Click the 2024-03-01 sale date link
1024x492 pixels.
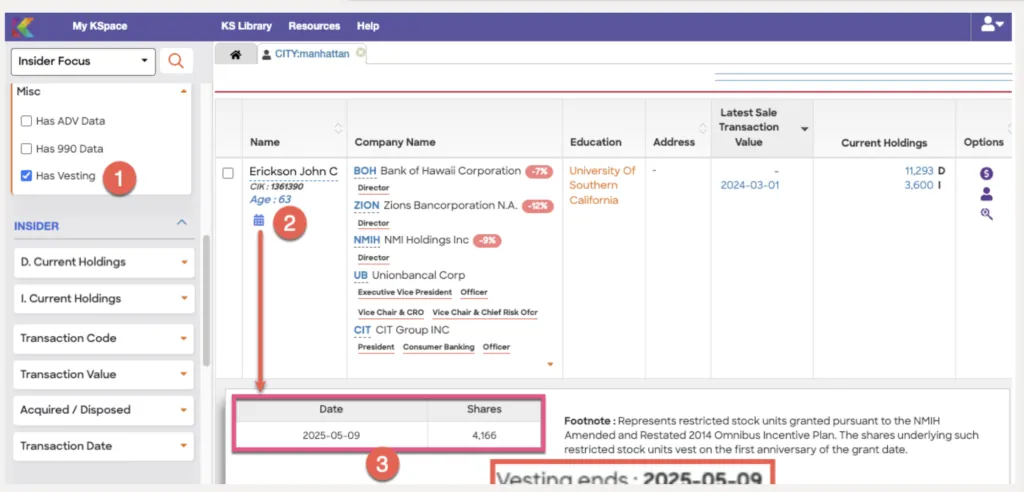(750, 186)
